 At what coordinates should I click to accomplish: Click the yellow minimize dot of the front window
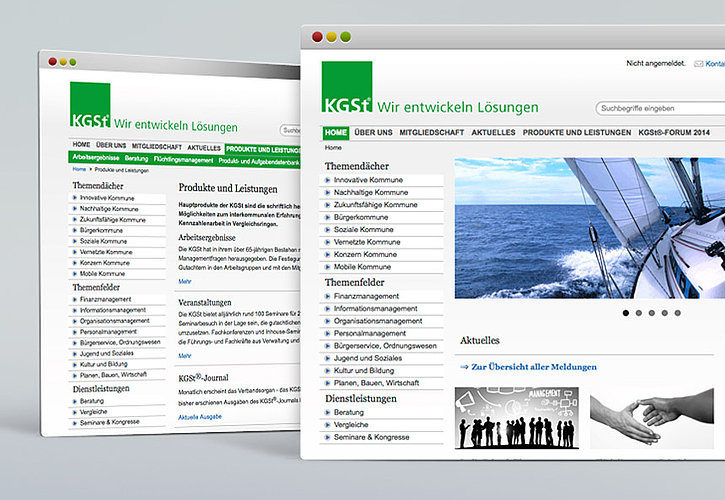[x=332, y=37]
